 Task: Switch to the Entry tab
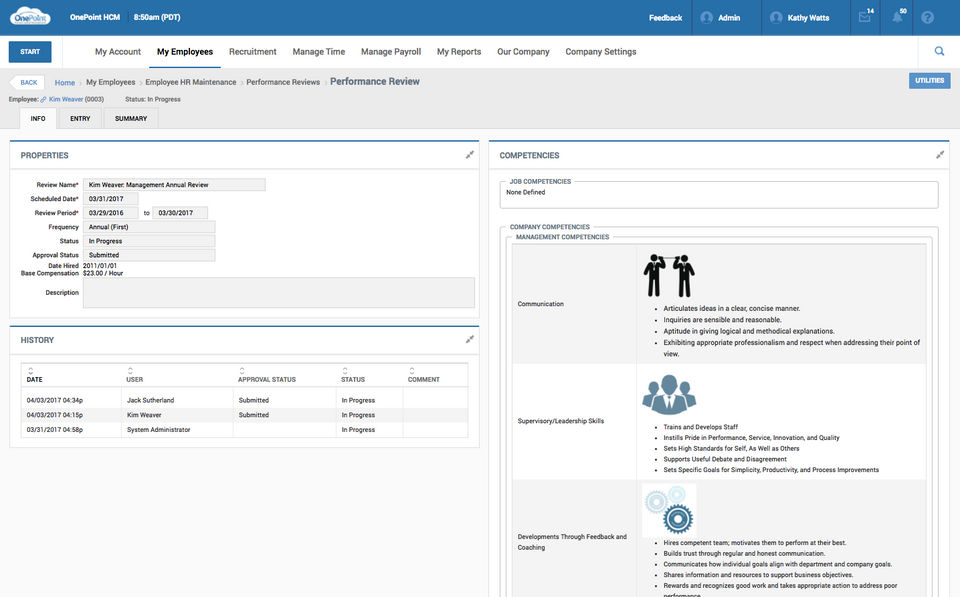[80, 119]
